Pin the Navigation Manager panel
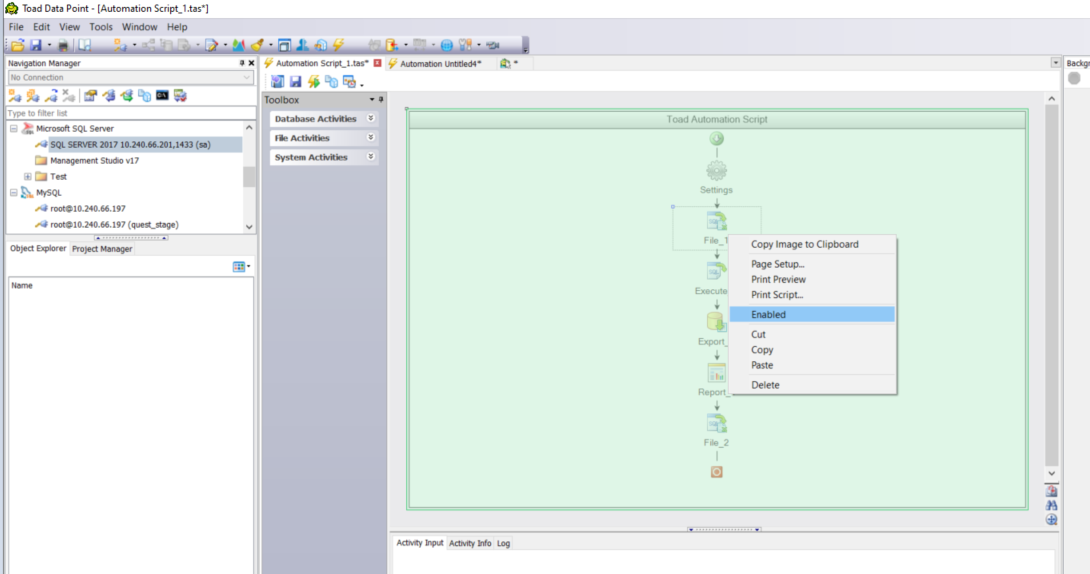The image size is (1090, 574). click(242, 63)
